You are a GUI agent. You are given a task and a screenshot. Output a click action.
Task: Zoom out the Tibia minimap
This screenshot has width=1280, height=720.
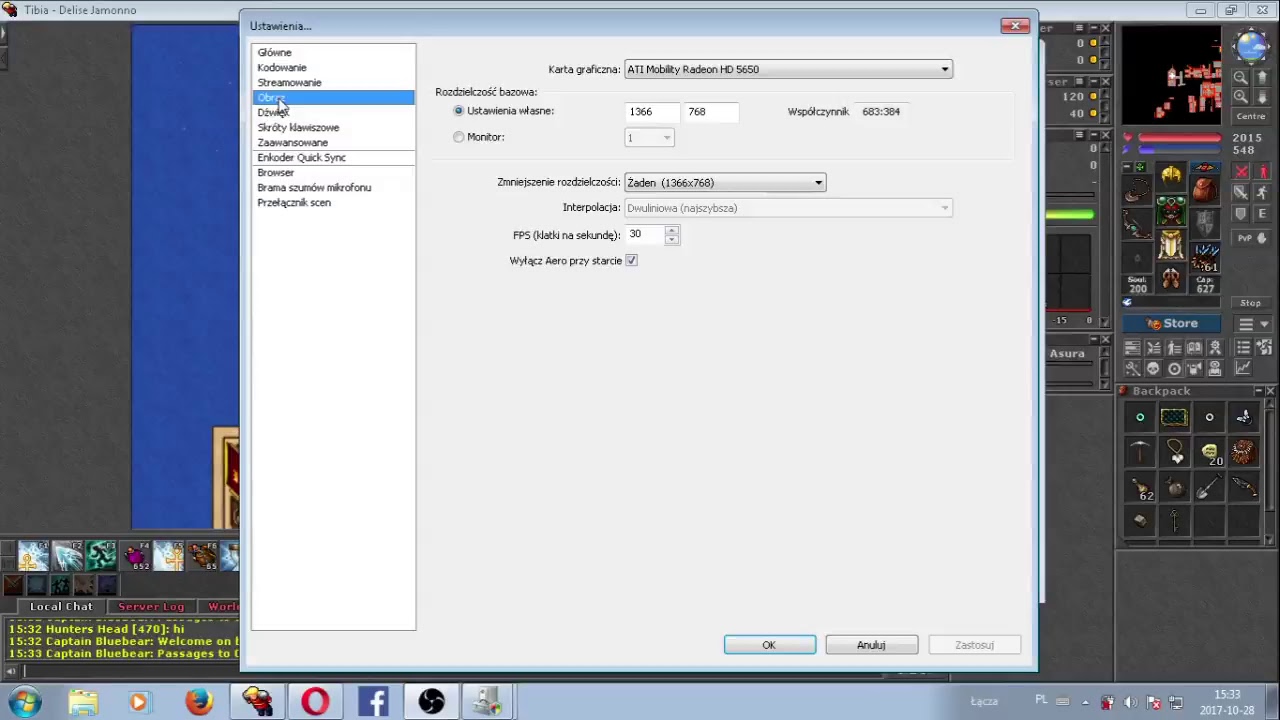click(1241, 77)
